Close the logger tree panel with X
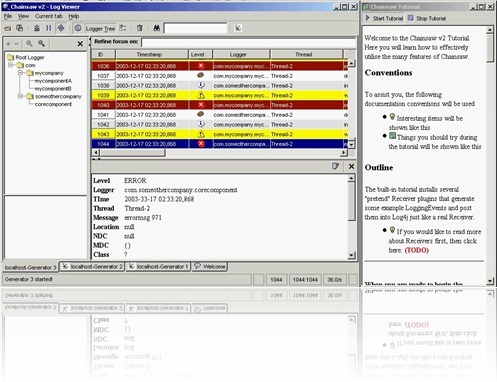The image size is (497, 382). (x=80, y=44)
